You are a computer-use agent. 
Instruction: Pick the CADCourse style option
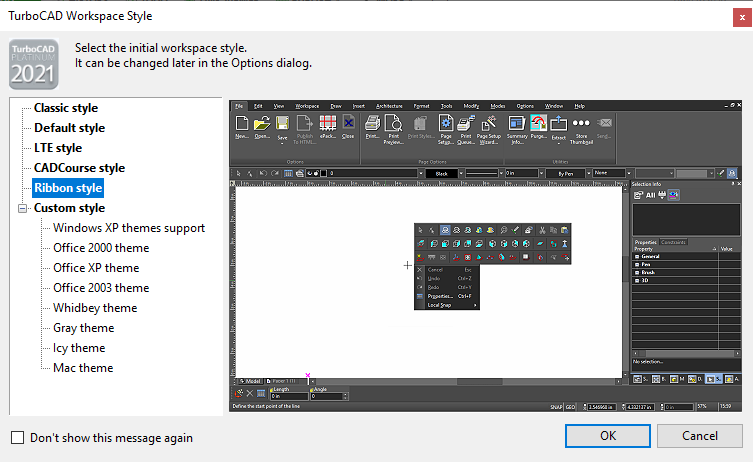(79, 168)
